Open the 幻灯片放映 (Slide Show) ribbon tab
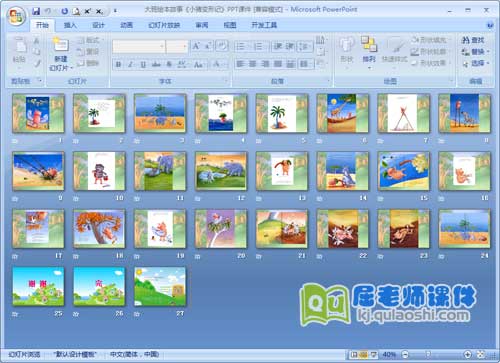Image resolution: width=500 pixels, height=363 pixels. pos(164,25)
